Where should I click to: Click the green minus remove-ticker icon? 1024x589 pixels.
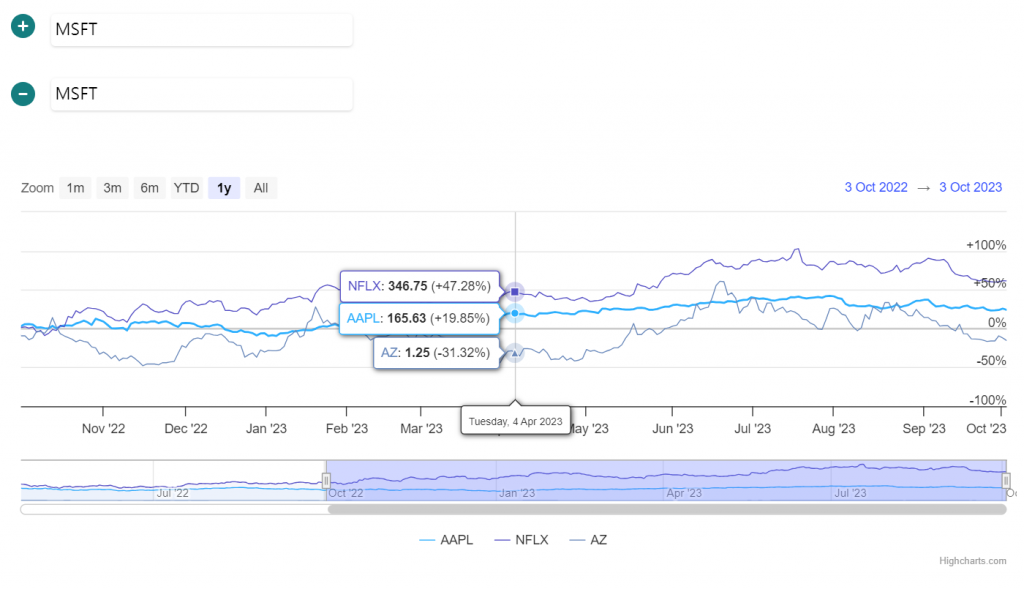(23, 93)
